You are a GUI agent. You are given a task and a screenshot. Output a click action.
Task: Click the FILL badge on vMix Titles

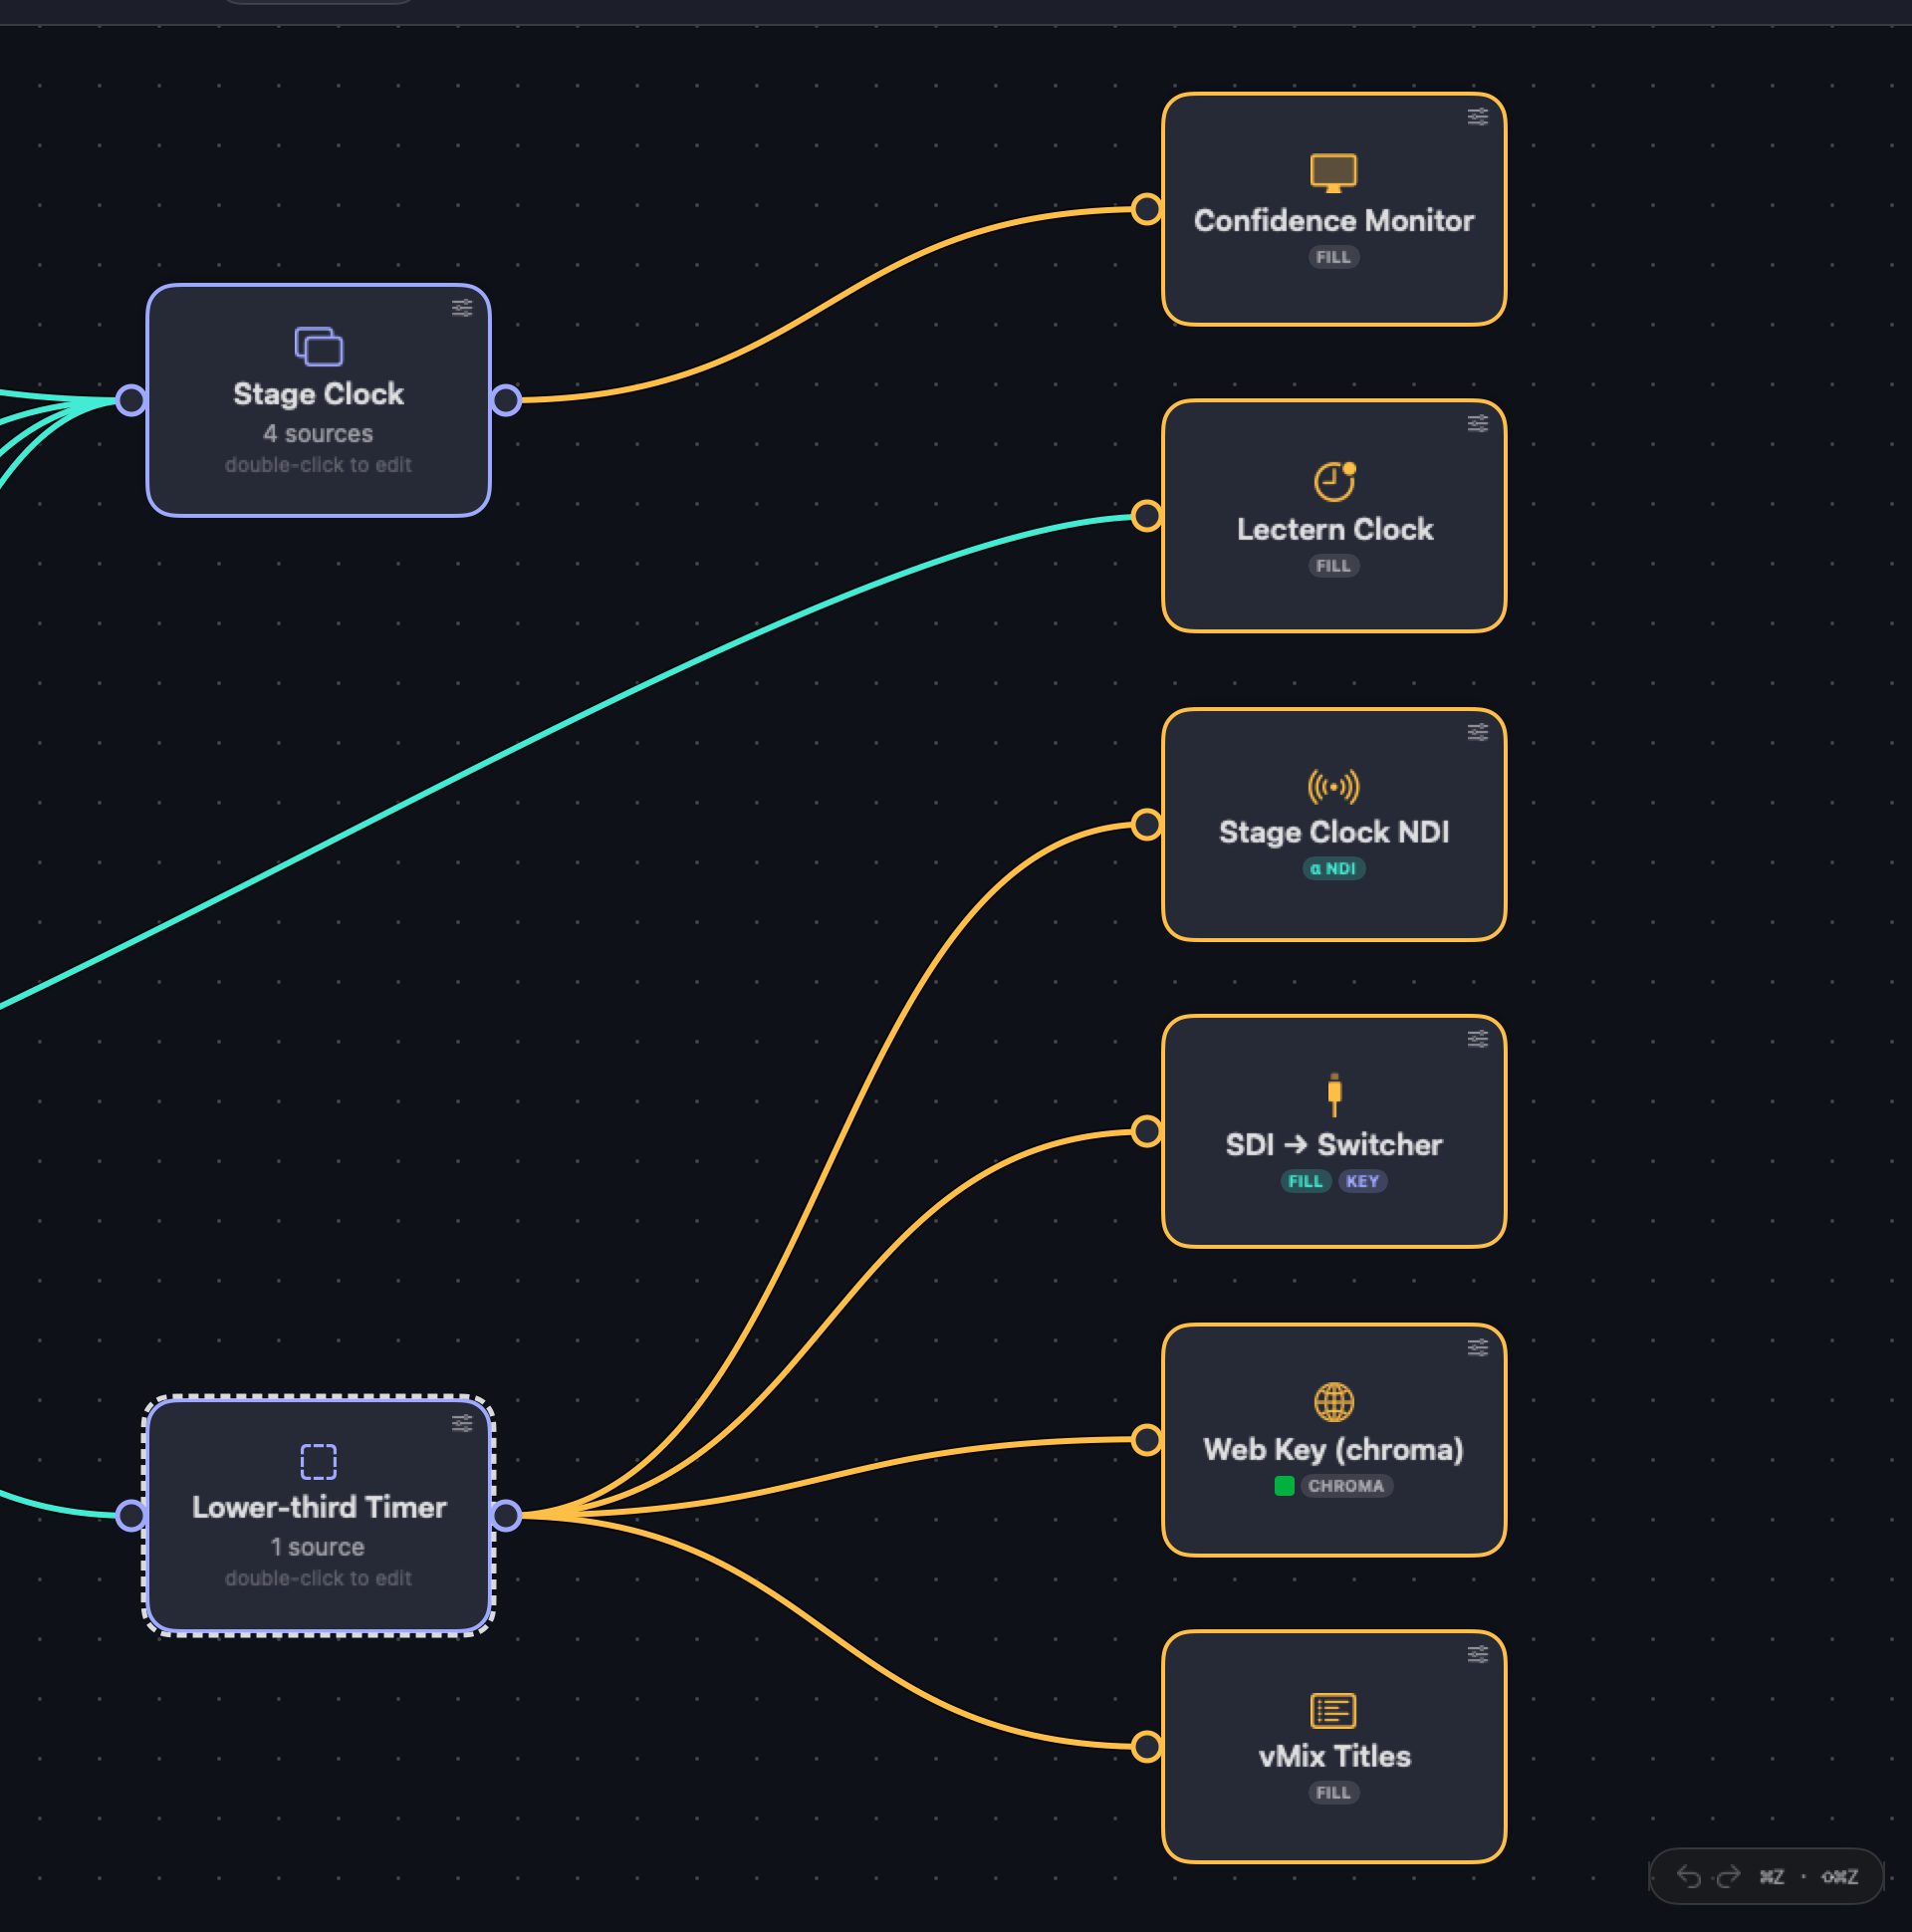(x=1333, y=1793)
